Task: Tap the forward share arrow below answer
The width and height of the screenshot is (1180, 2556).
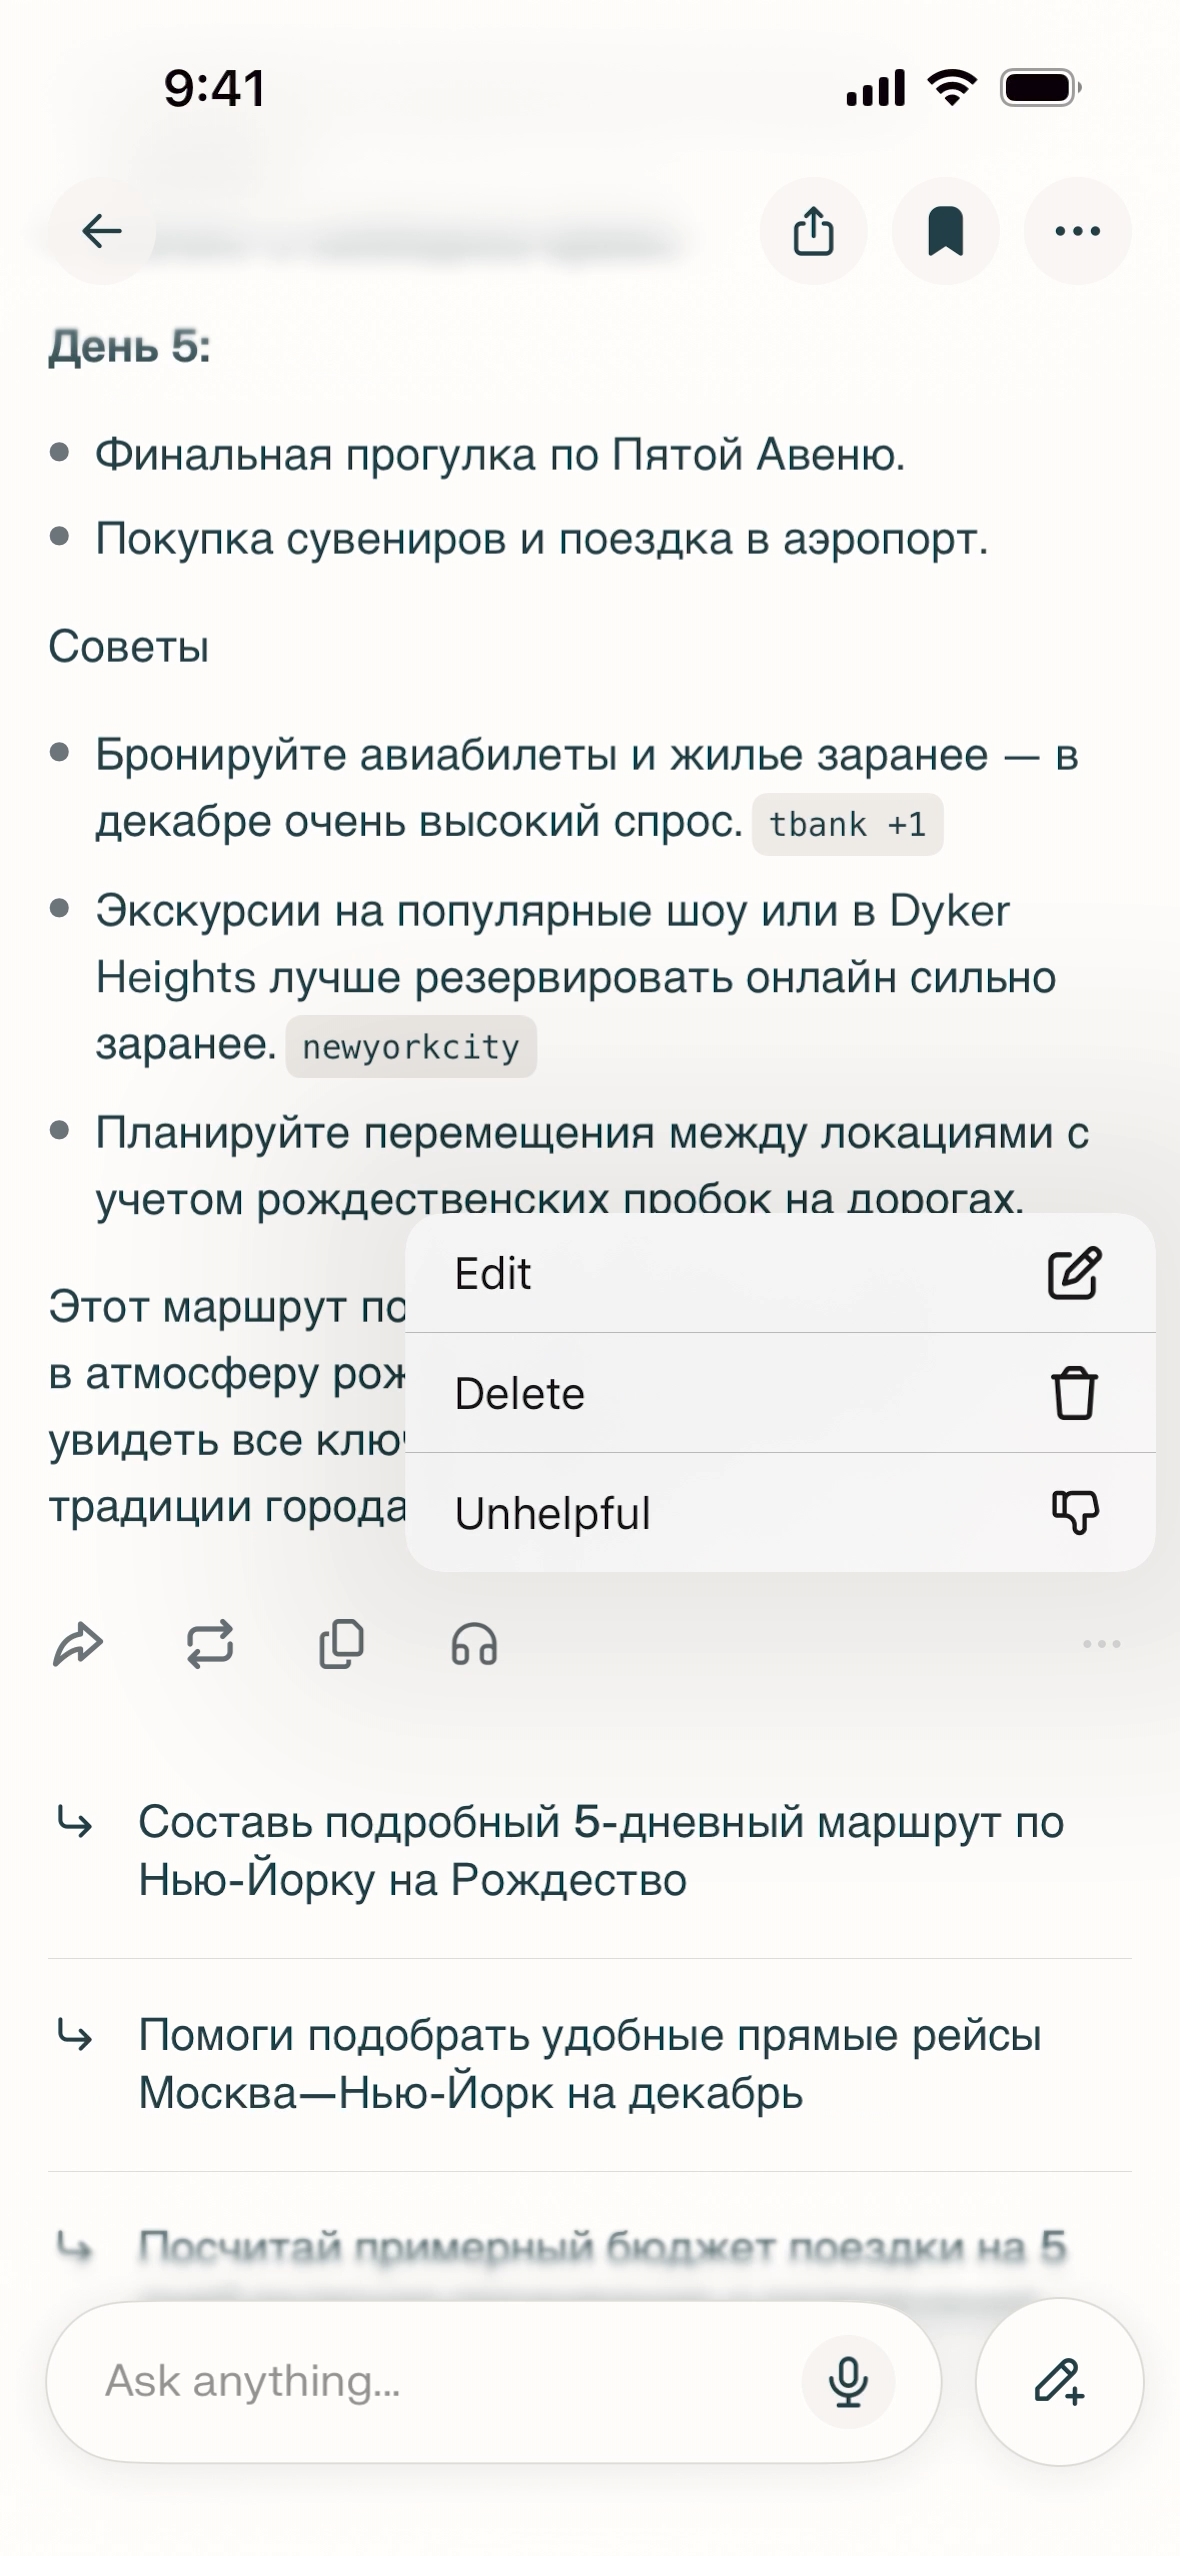Action: pos(78,1644)
